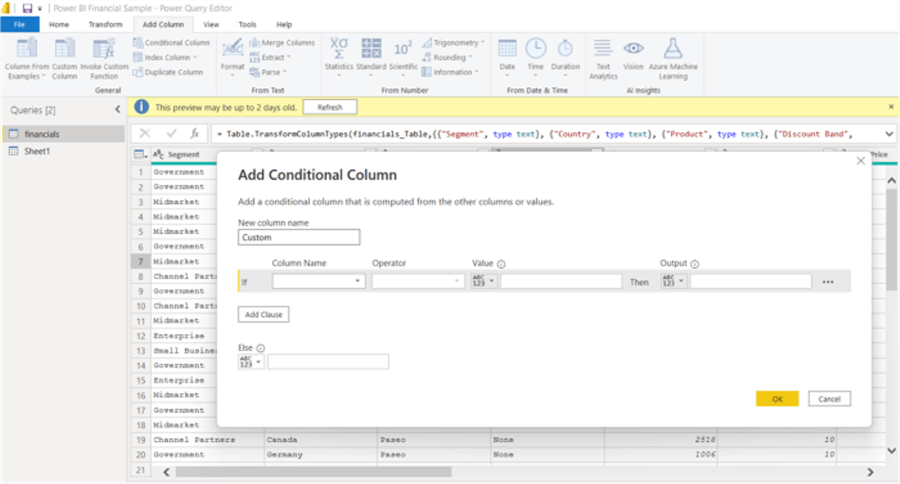Open the Time column options
This screenshot has height=484, width=900.
coord(536,57)
